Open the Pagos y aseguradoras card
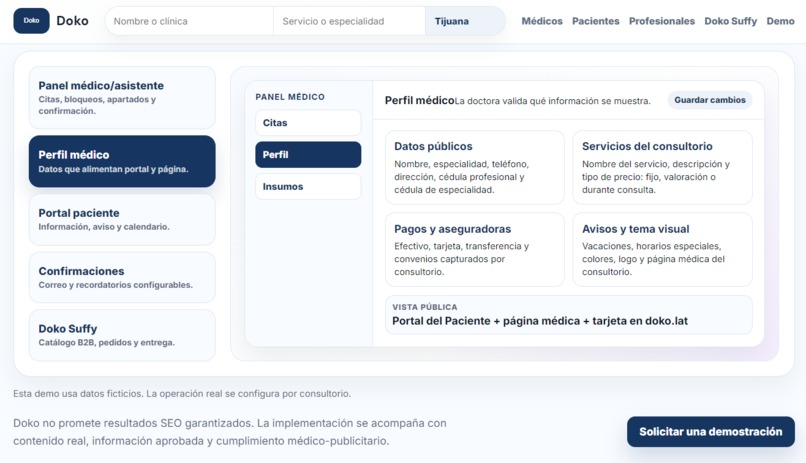This screenshot has height=463, width=806. (474, 250)
